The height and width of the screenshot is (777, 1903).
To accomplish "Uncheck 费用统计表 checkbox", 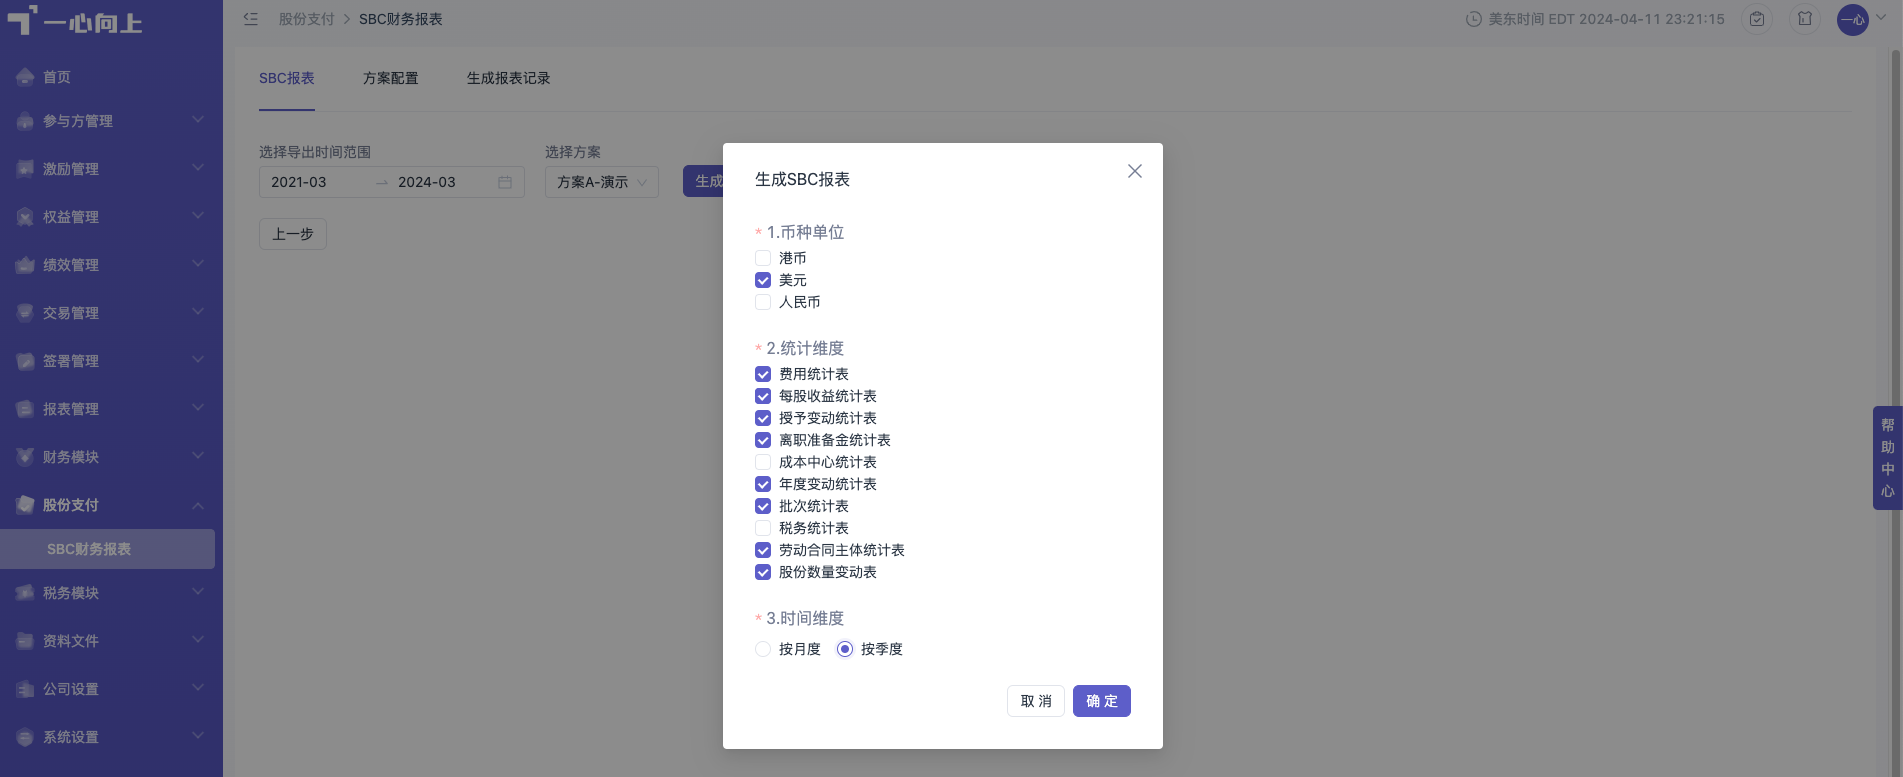I will click(x=763, y=374).
